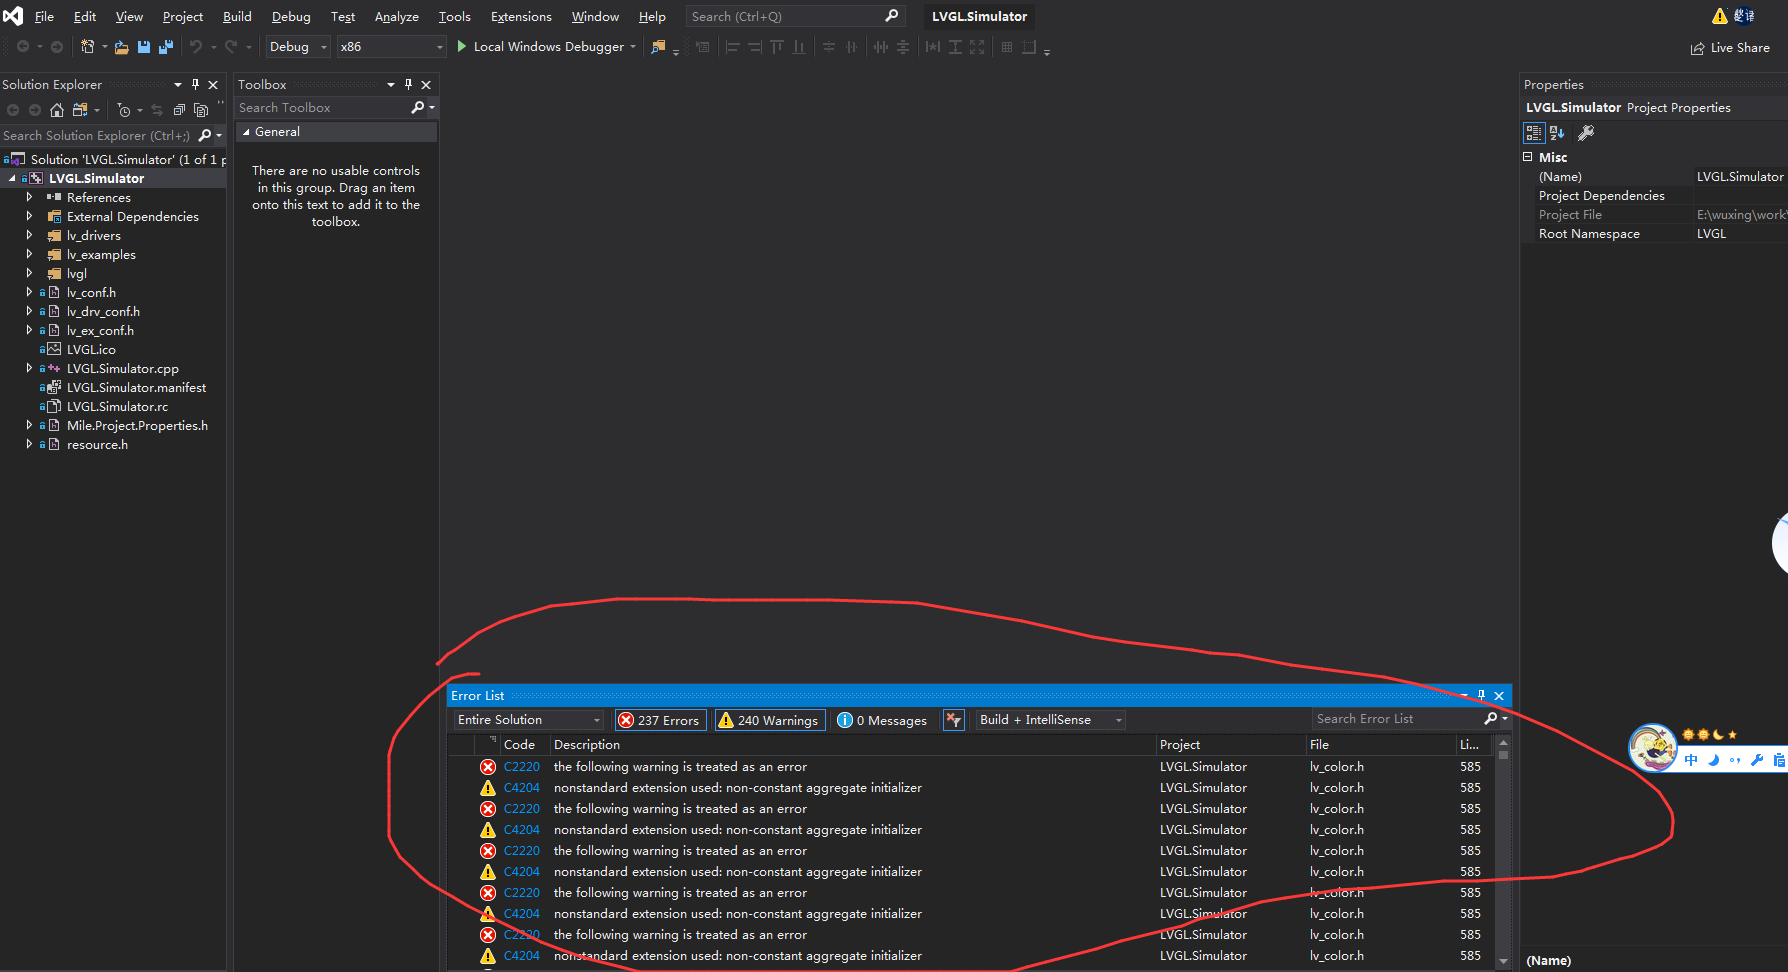
Task: Collapse the General section in Toolbox
Action: click(x=246, y=131)
